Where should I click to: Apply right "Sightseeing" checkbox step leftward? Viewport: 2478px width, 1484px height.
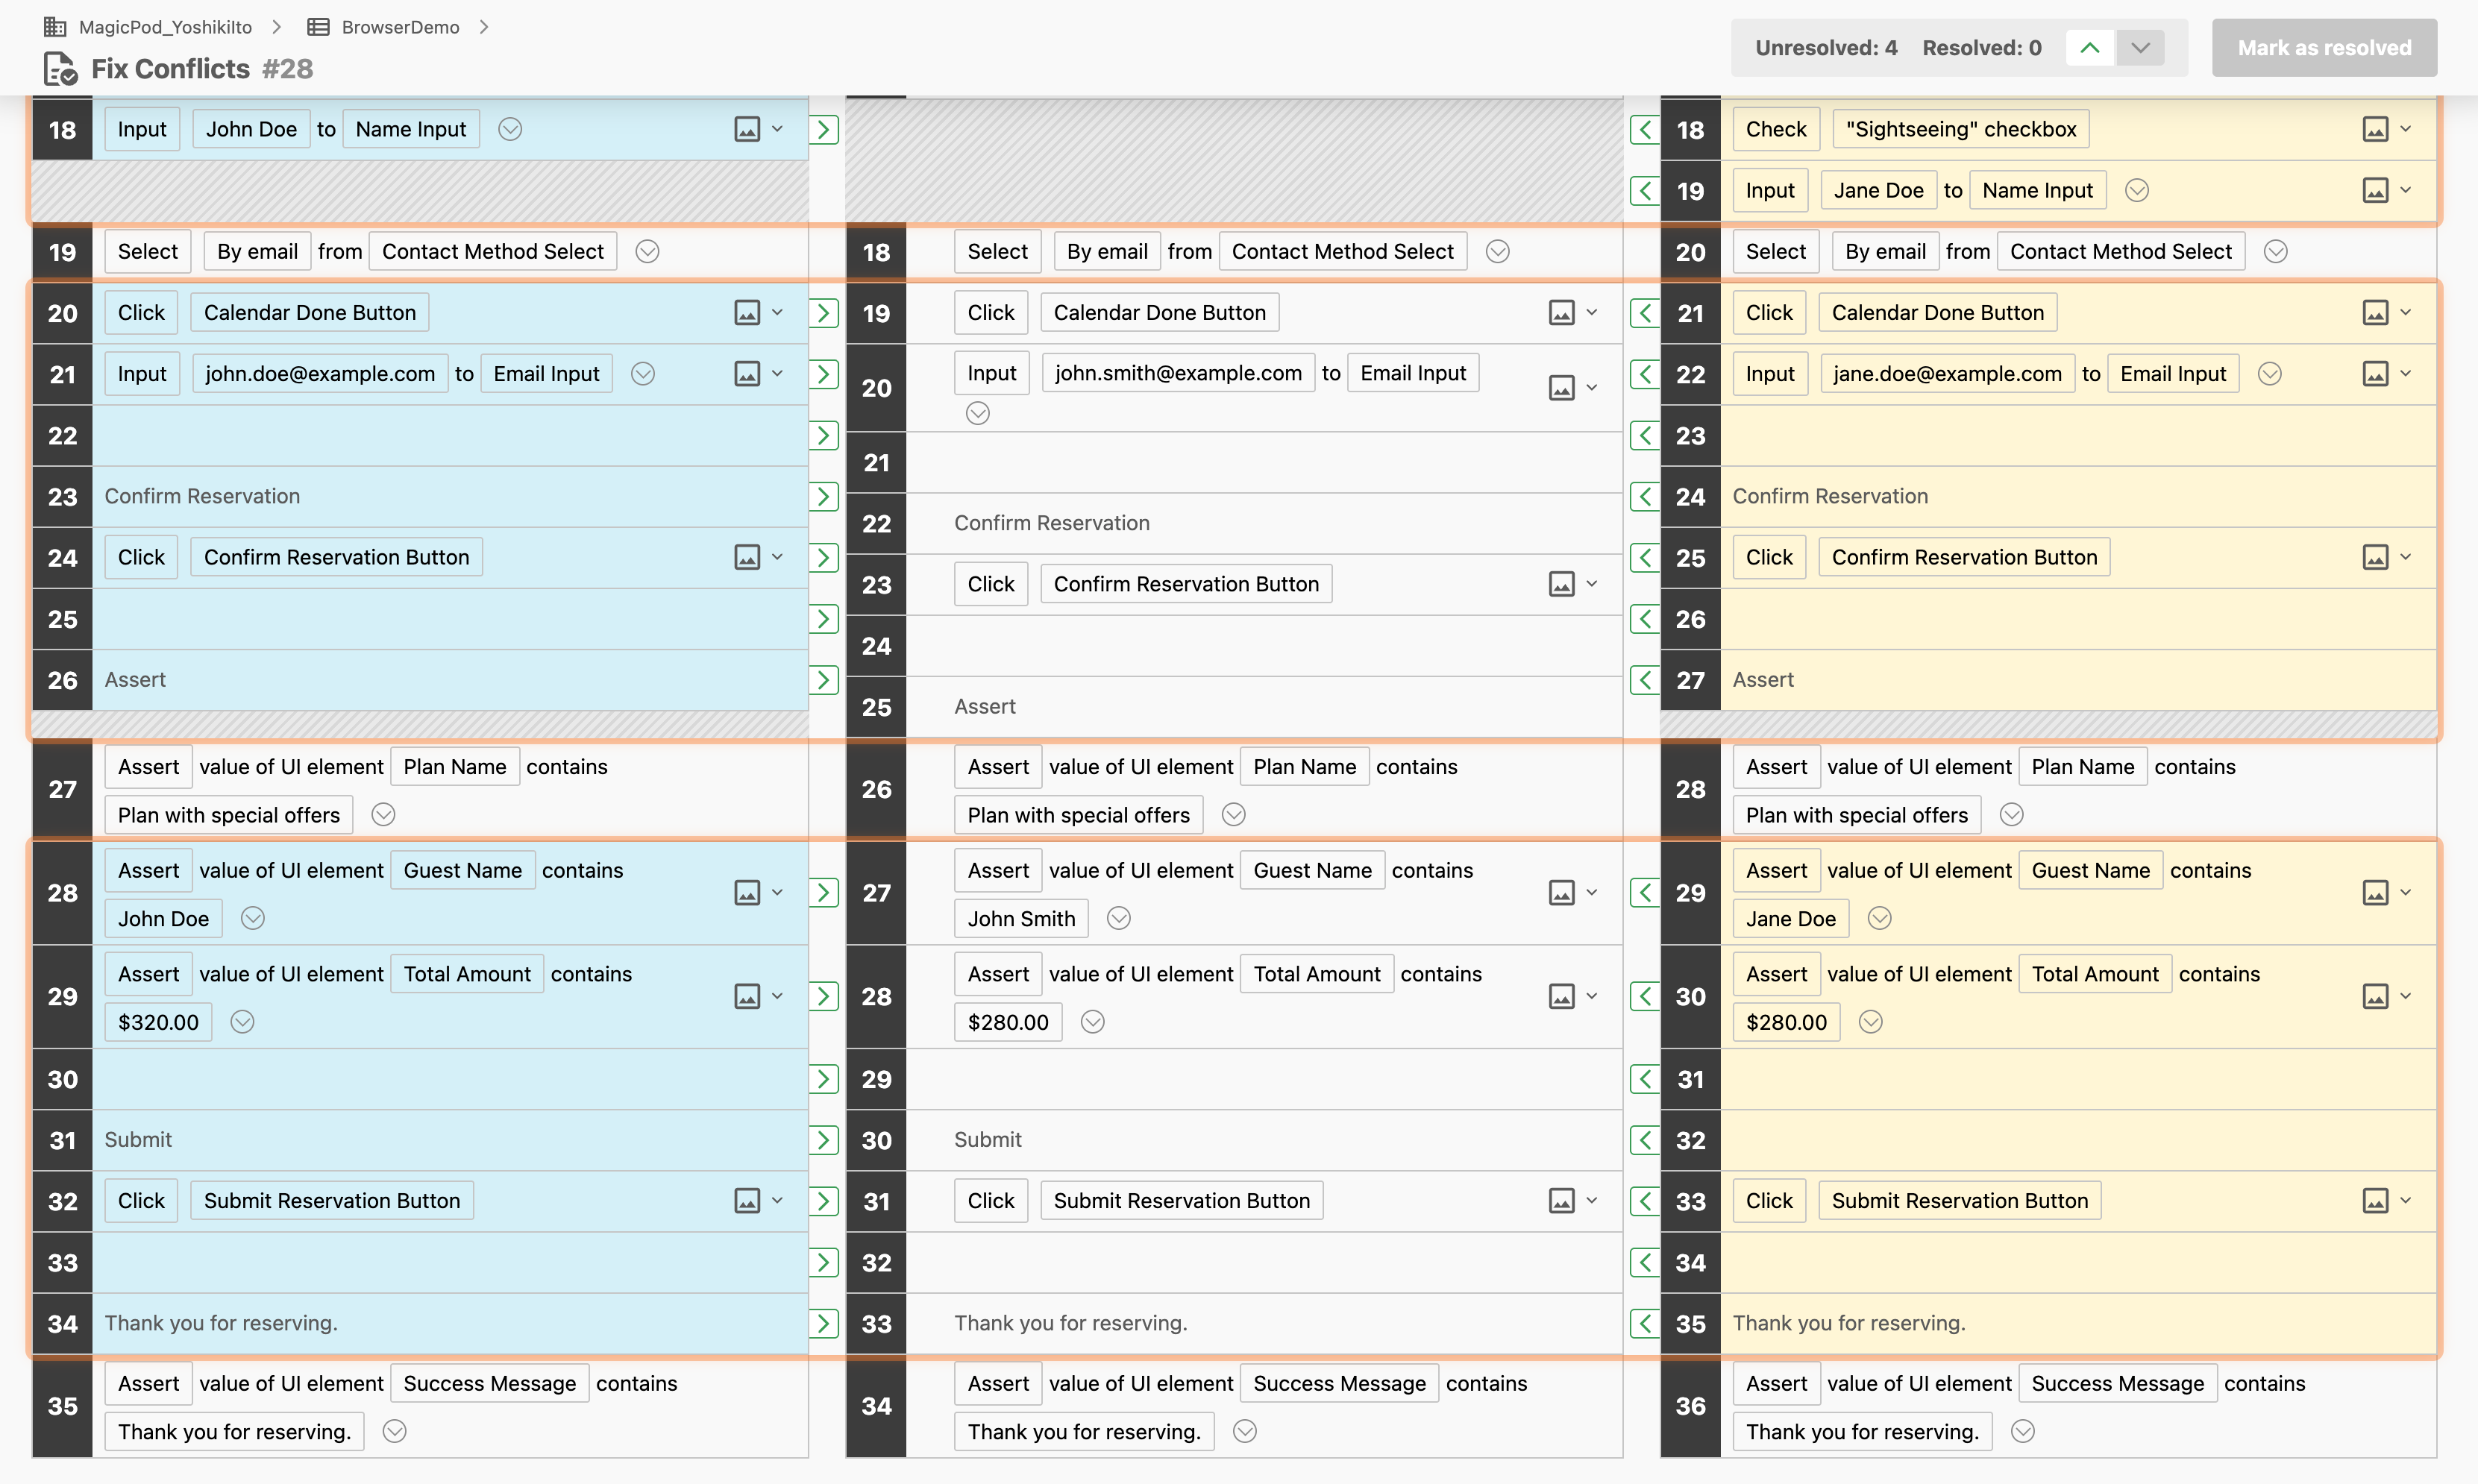click(x=1644, y=129)
